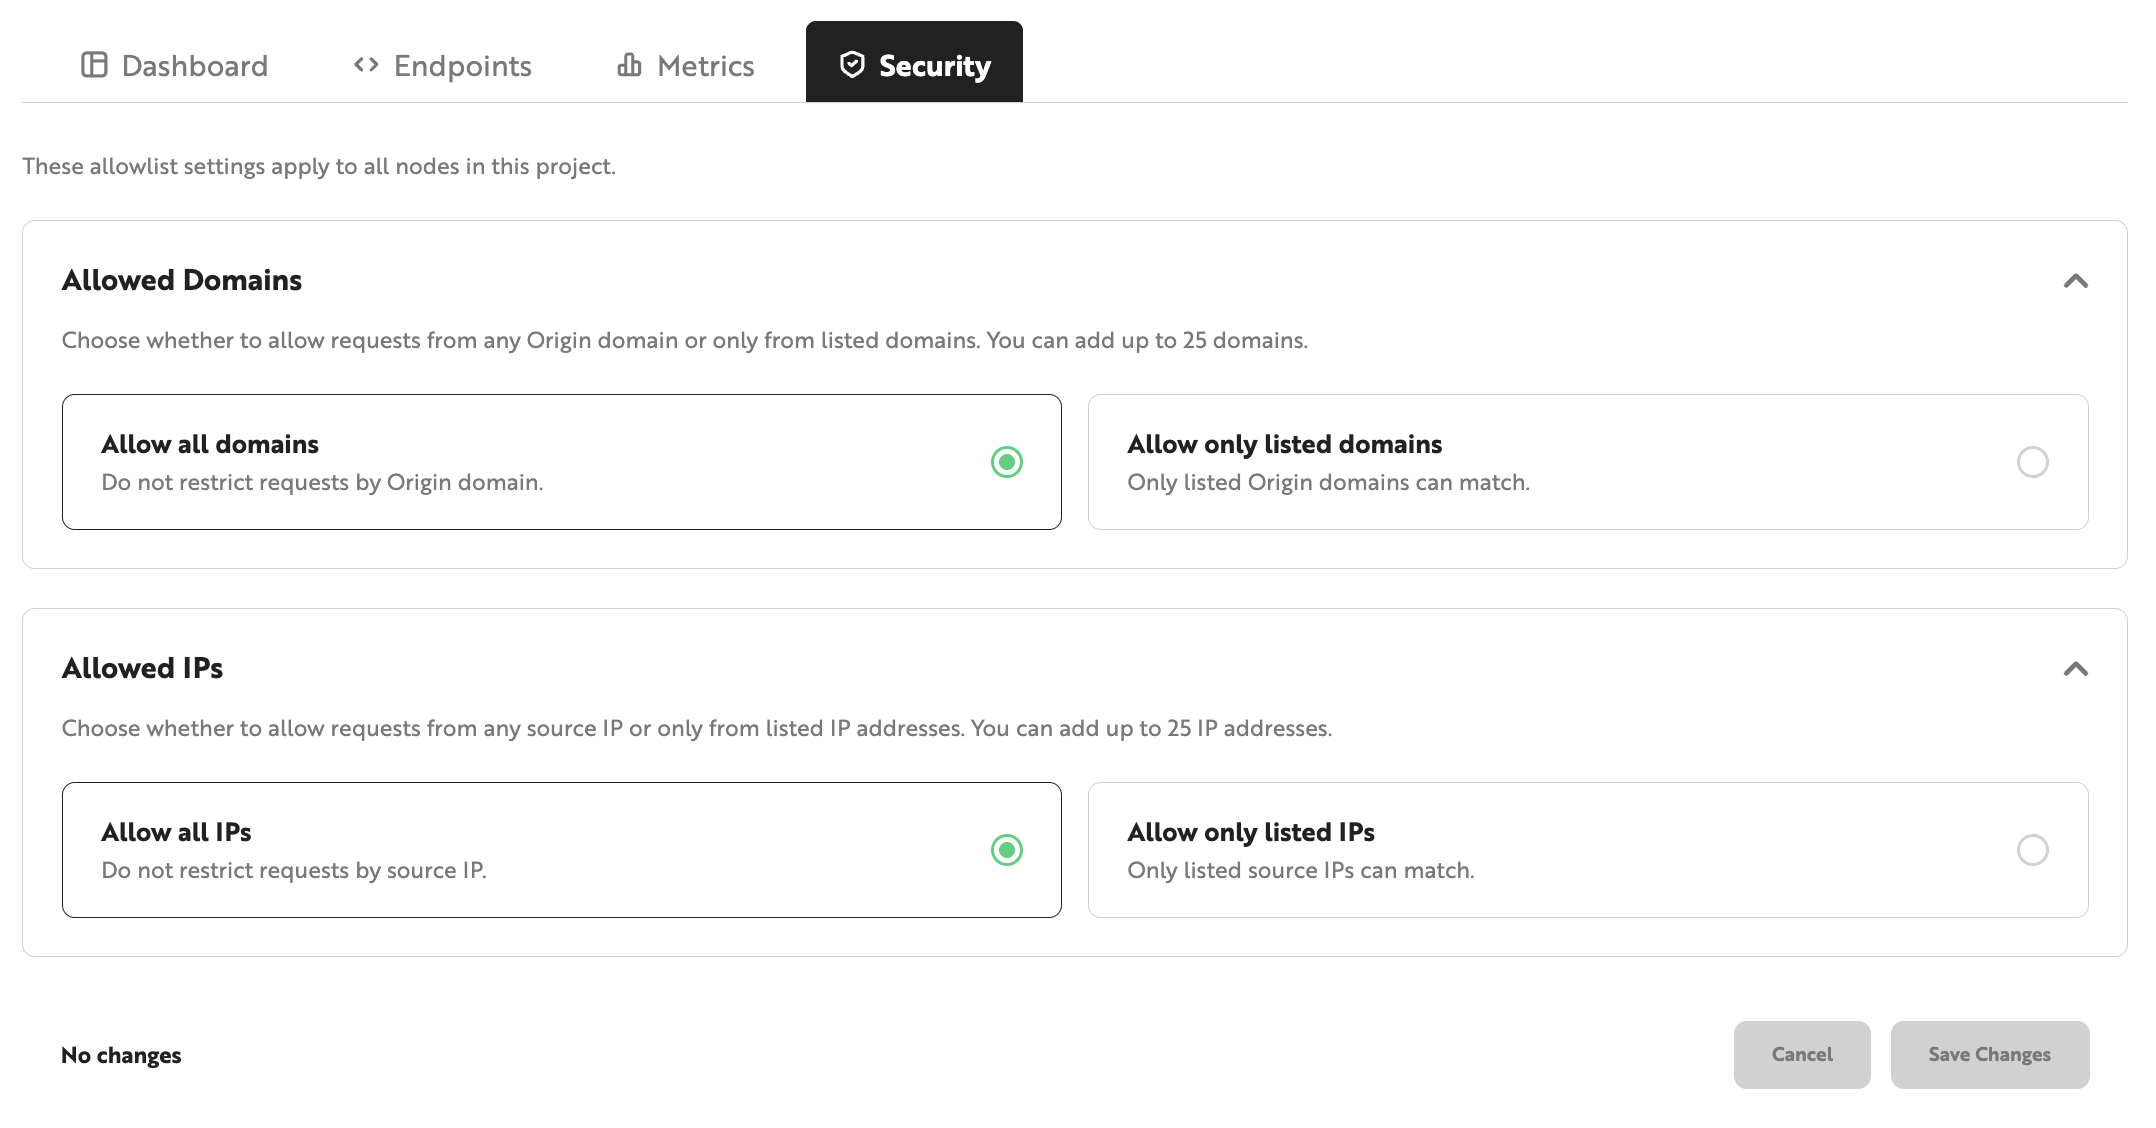
Task: Click the Dashboard layout icon
Action: click(94, 65)
